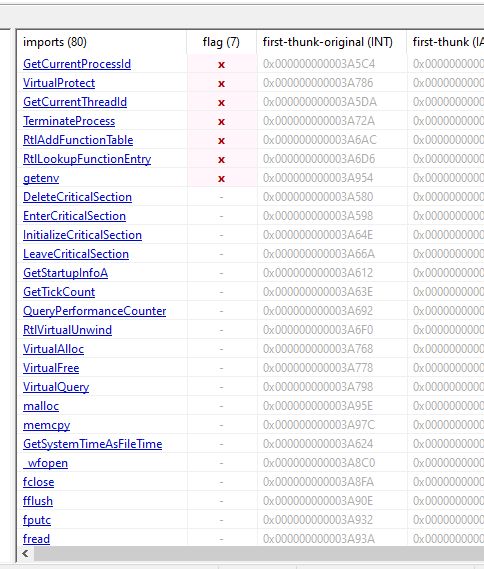Click the red x flag for VirtualProtect
This screenshot has width=484, height=569.
(221, 84)
